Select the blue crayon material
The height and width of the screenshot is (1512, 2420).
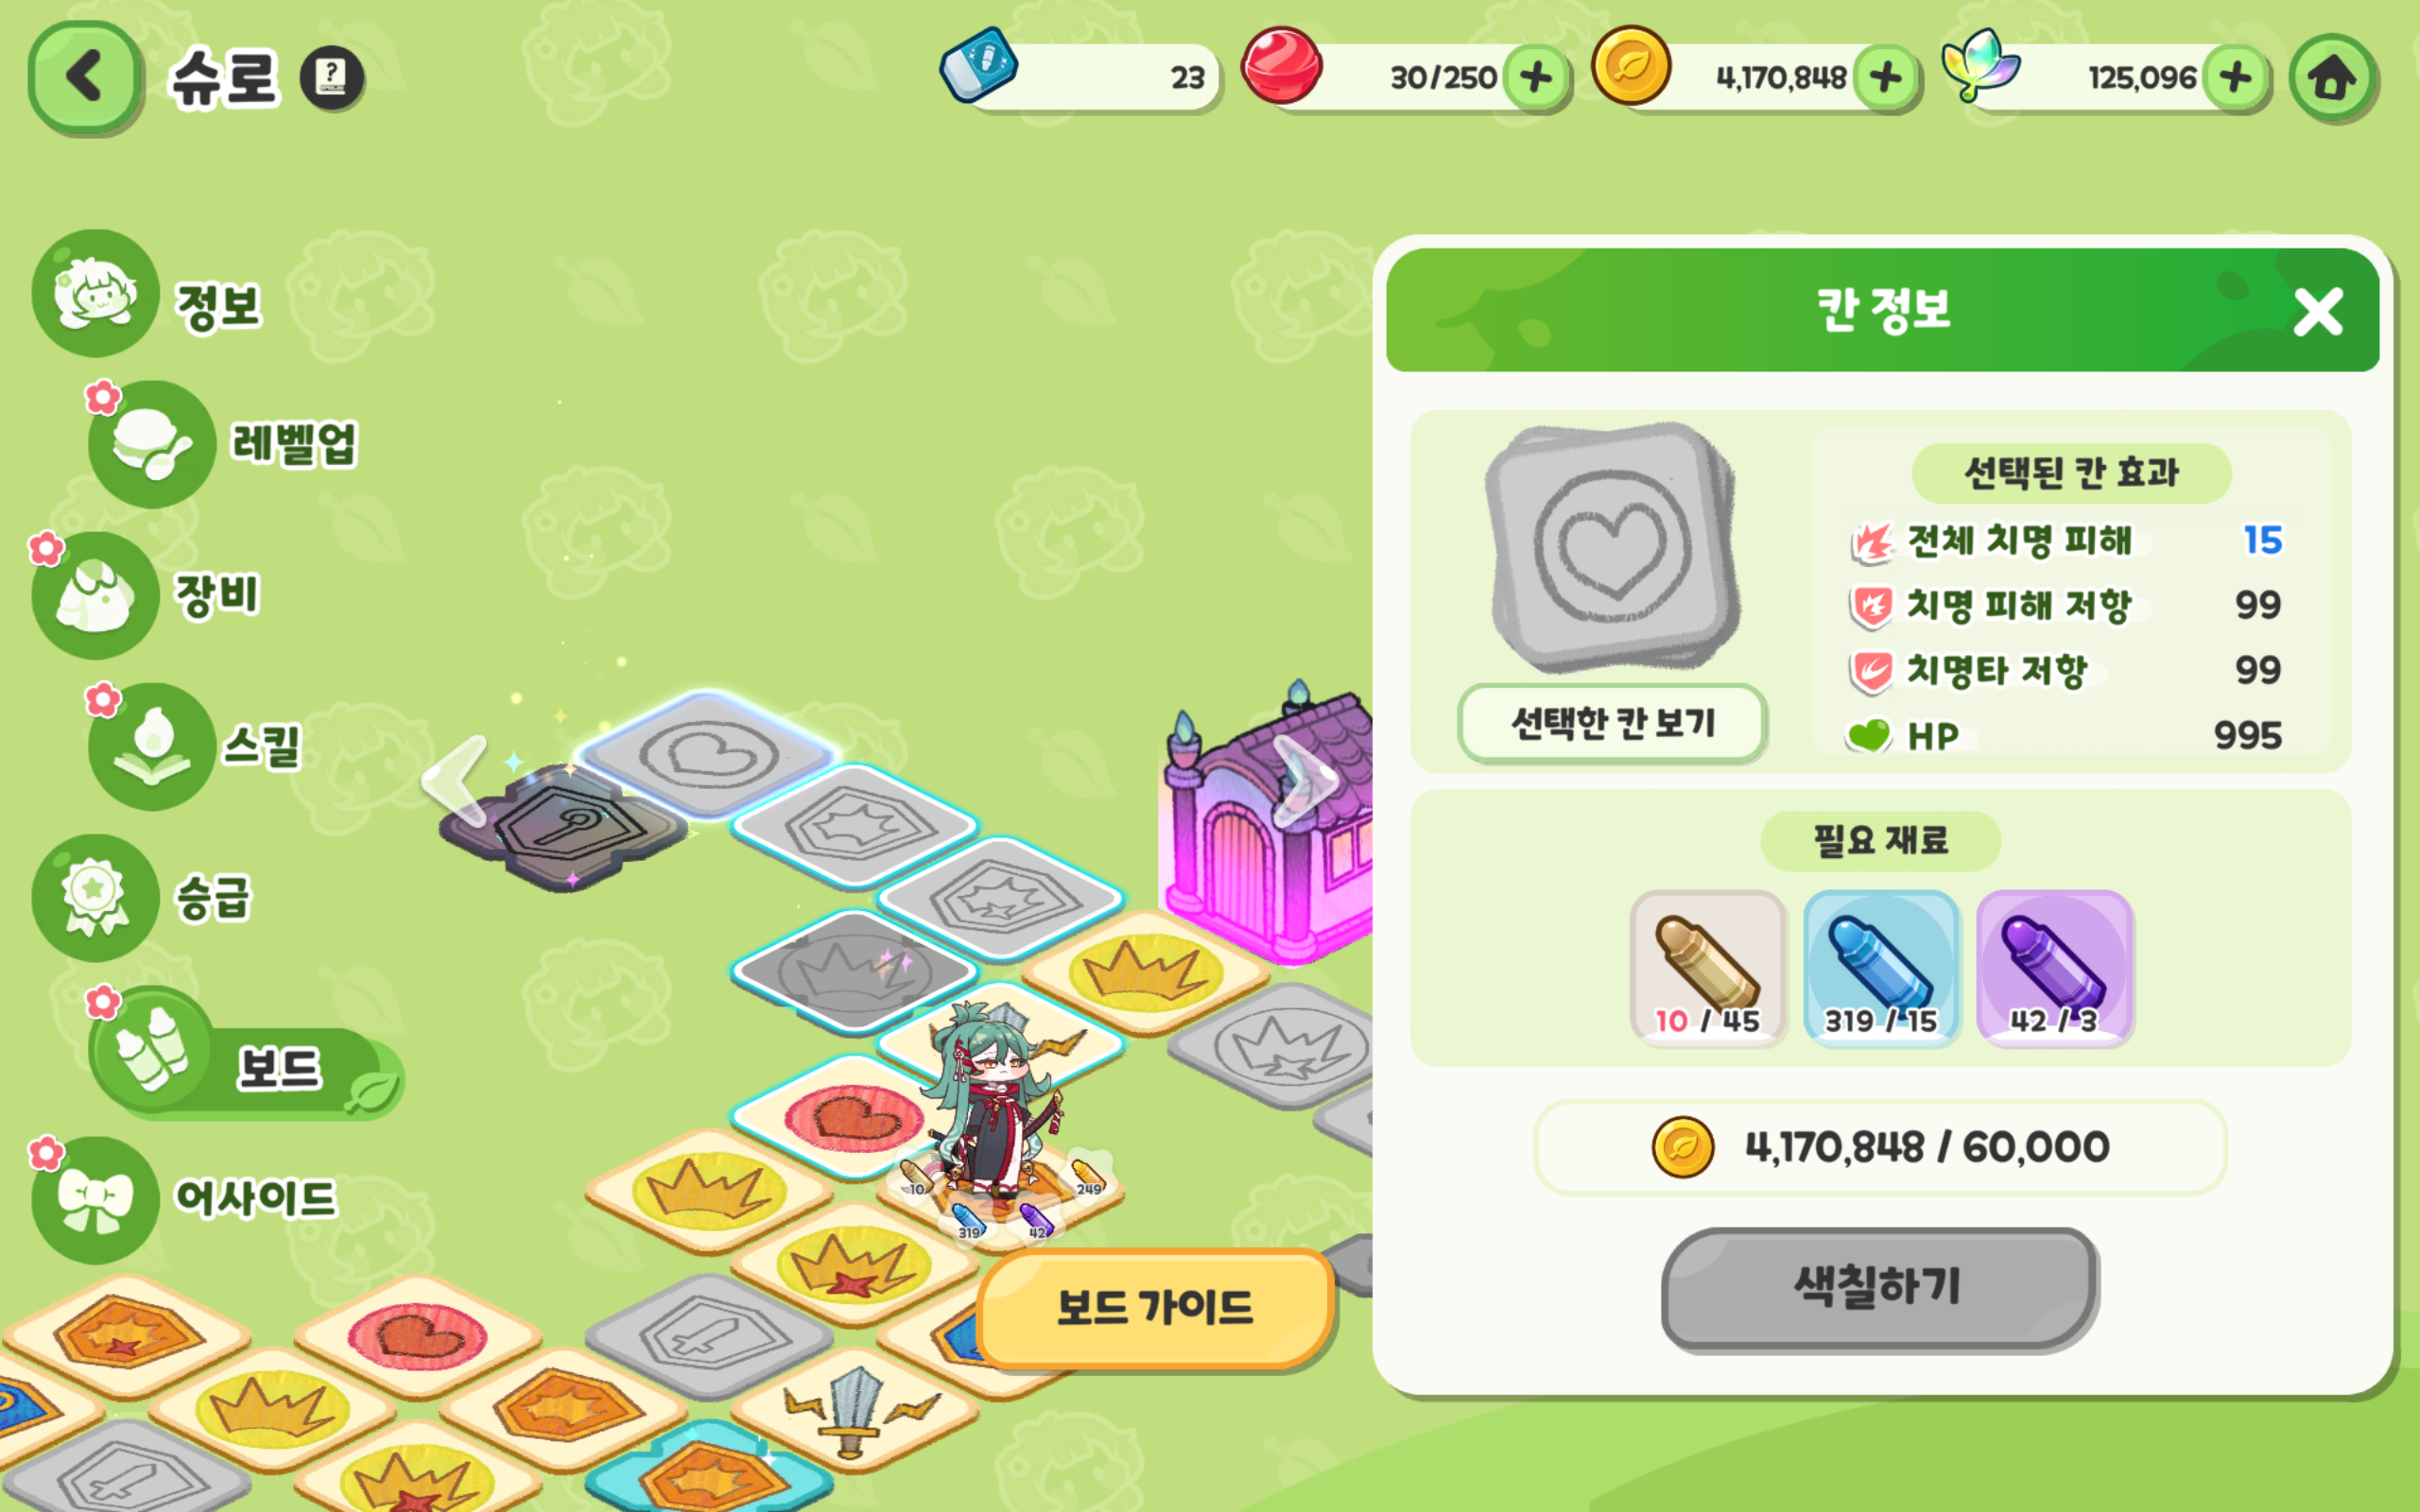(1881, 968)
